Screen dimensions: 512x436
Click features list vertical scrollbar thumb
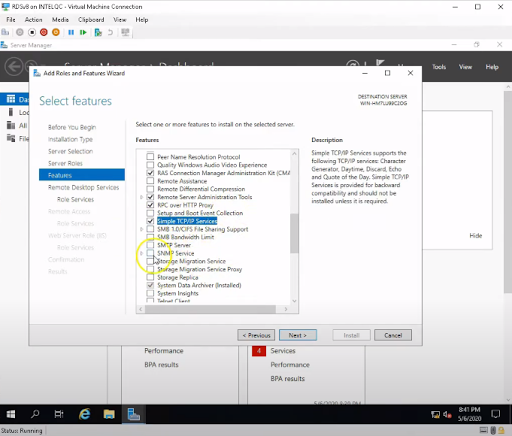[x=294, y=233]
